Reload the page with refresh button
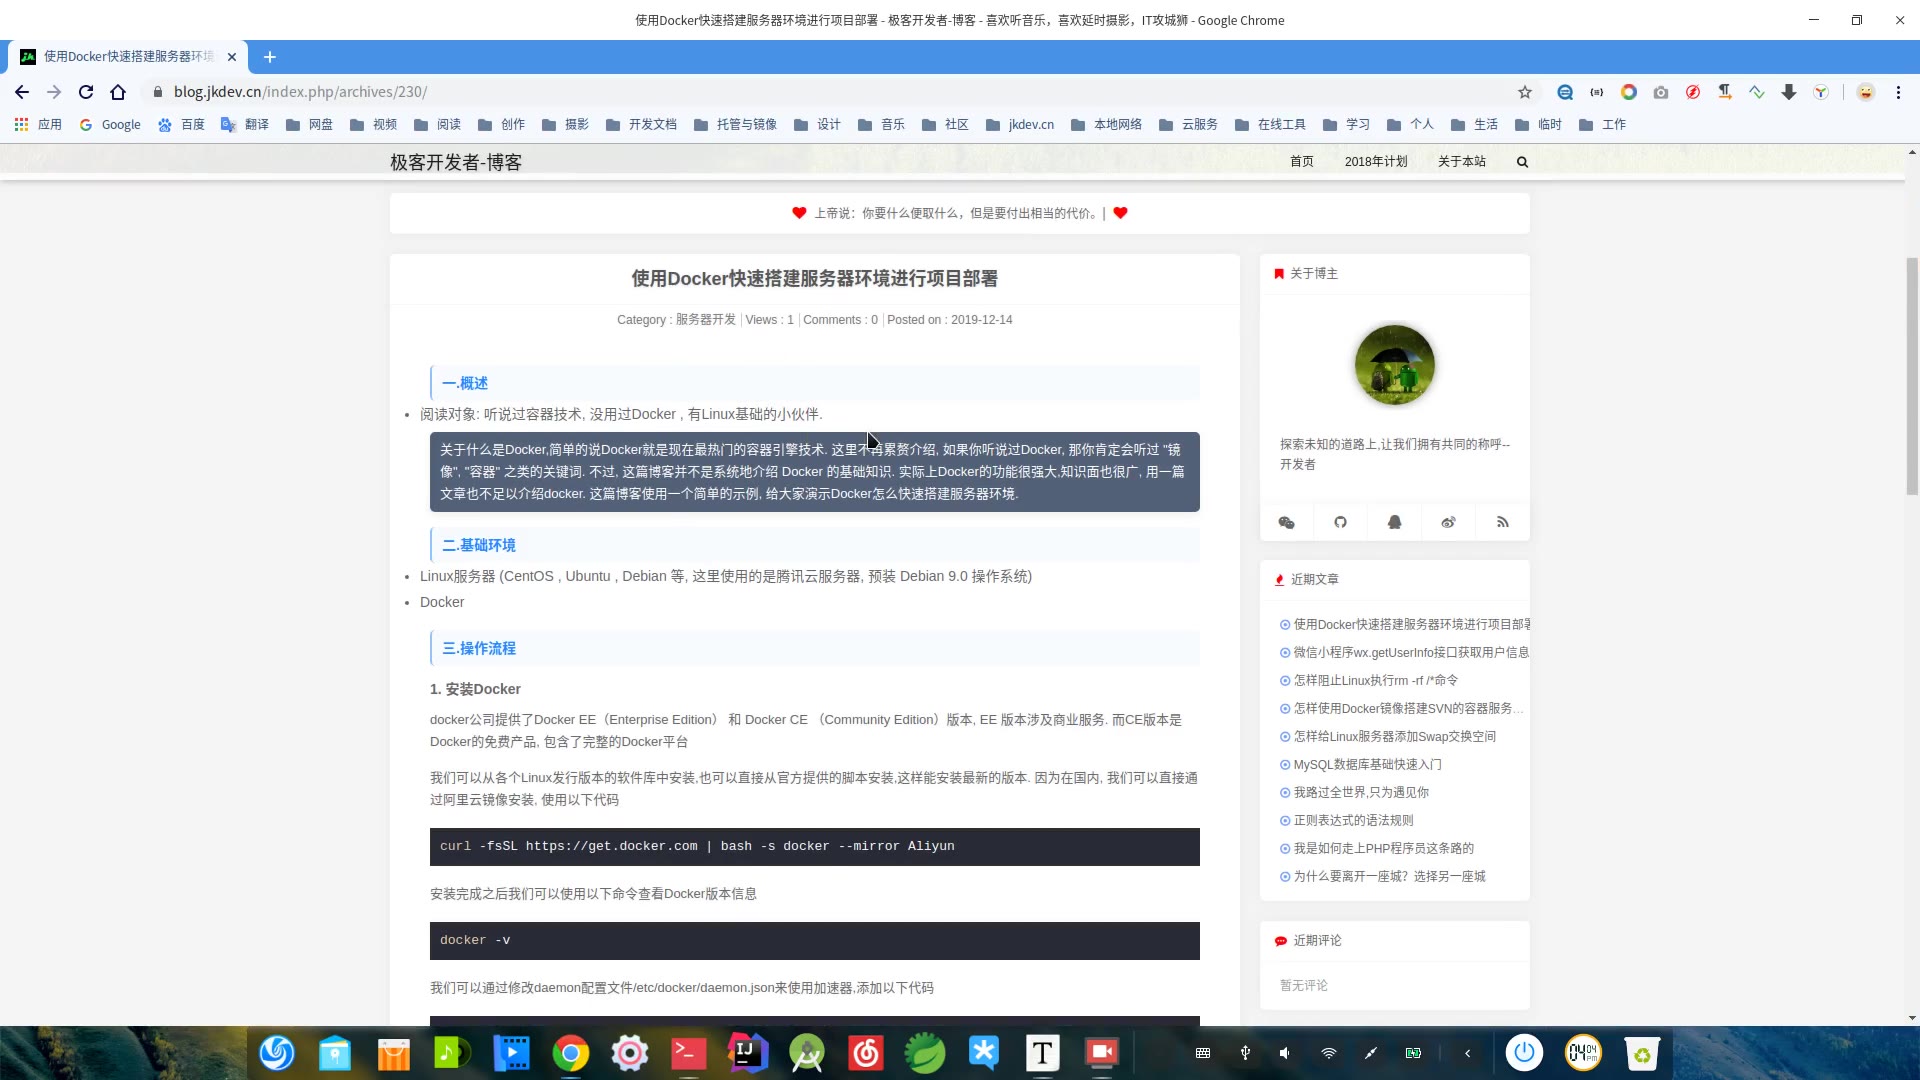The width and height of the screenshot is (1920, 1080). tap(86, 92)
